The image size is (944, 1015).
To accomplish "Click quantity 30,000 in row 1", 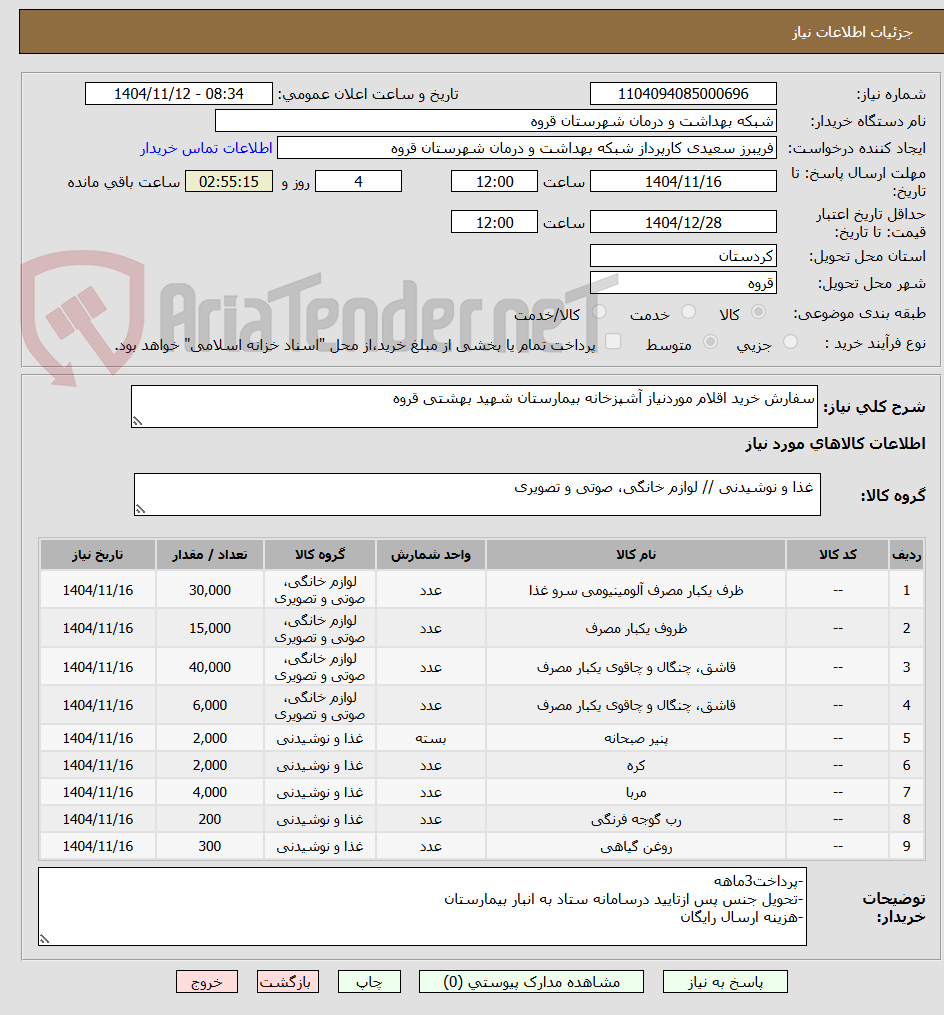I will click(x=210, y=590).
